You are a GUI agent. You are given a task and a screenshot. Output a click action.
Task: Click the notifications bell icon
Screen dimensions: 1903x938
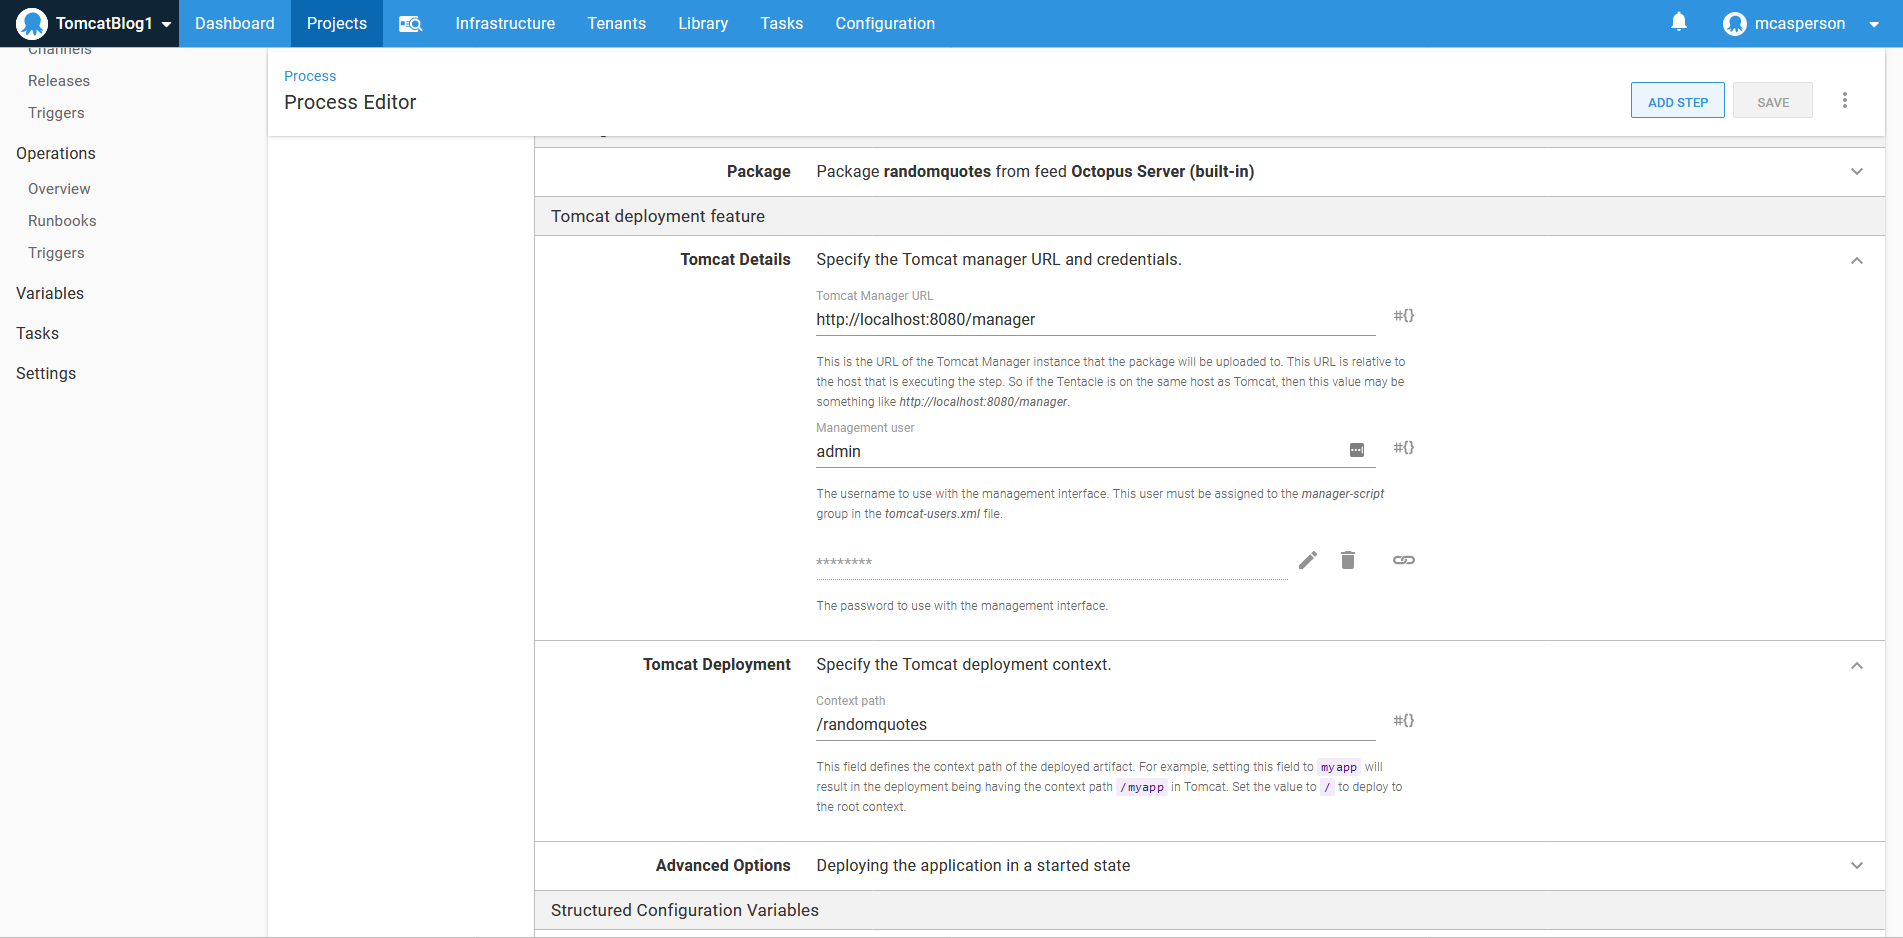click(1679, 22)
